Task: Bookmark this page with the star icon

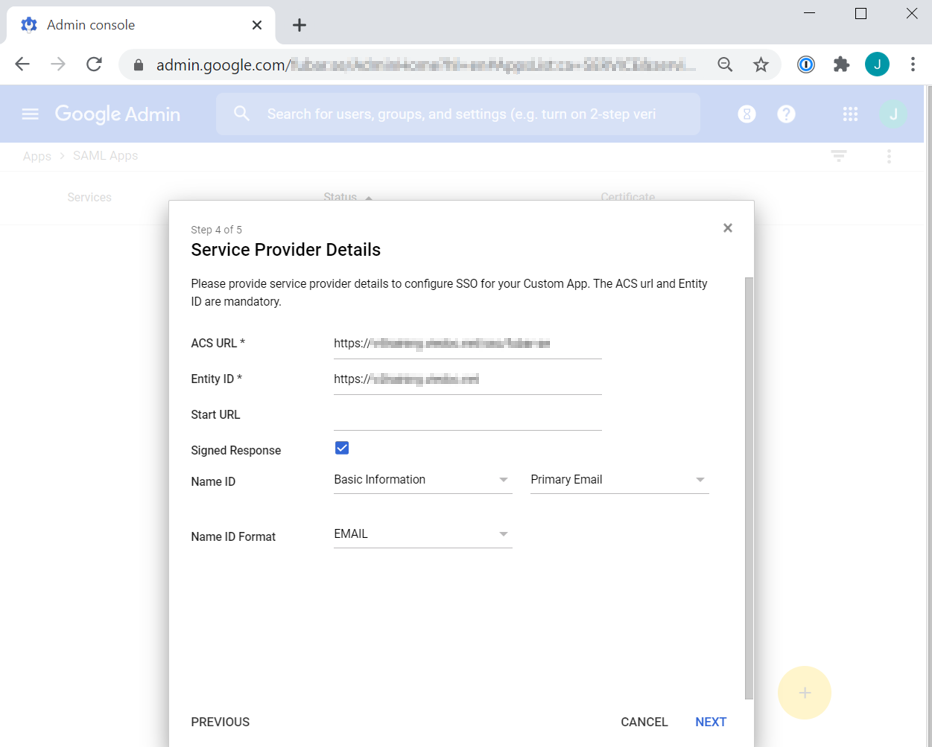Action: 761,64
